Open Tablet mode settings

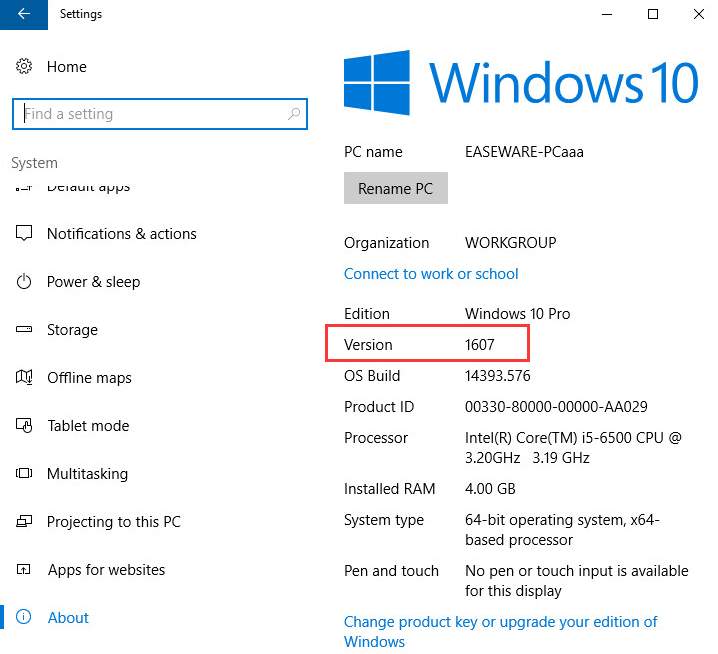[x=88, y=426]
